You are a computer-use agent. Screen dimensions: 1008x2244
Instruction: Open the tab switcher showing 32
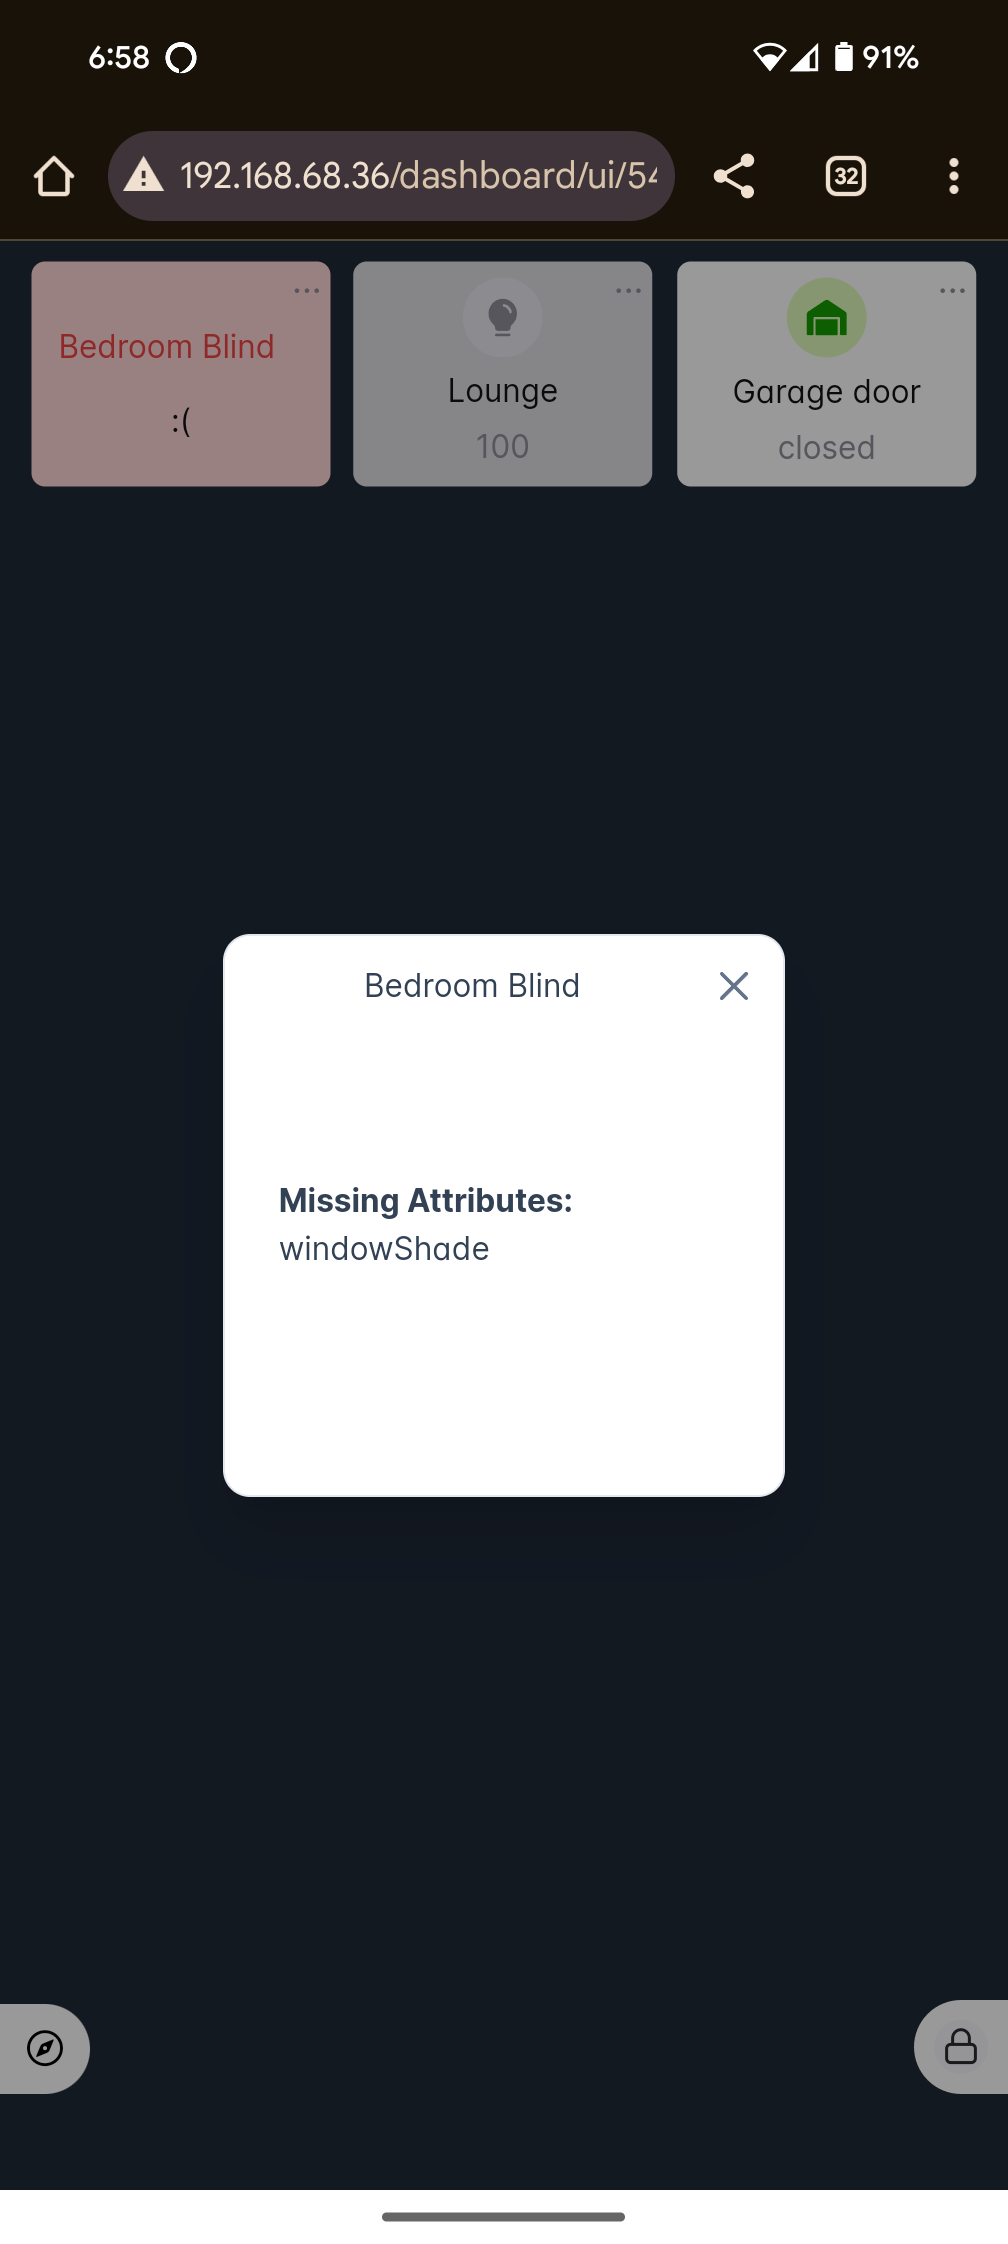coord(846,176)
